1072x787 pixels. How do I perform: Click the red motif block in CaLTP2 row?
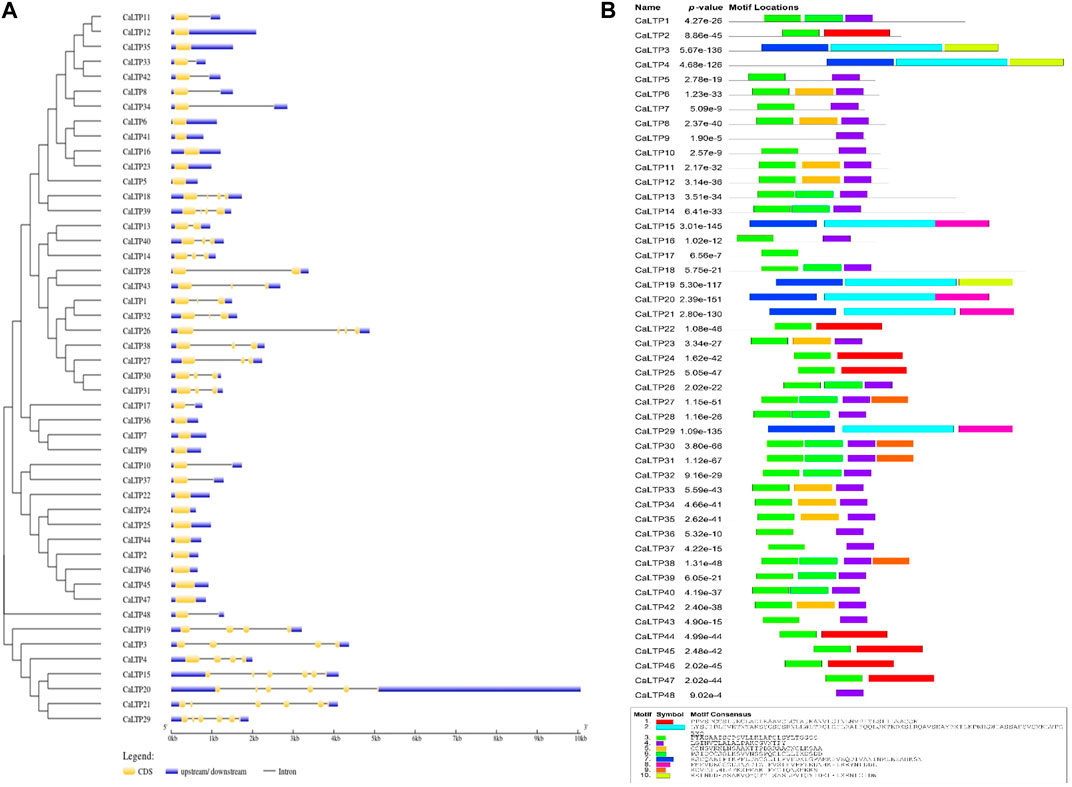857,33
